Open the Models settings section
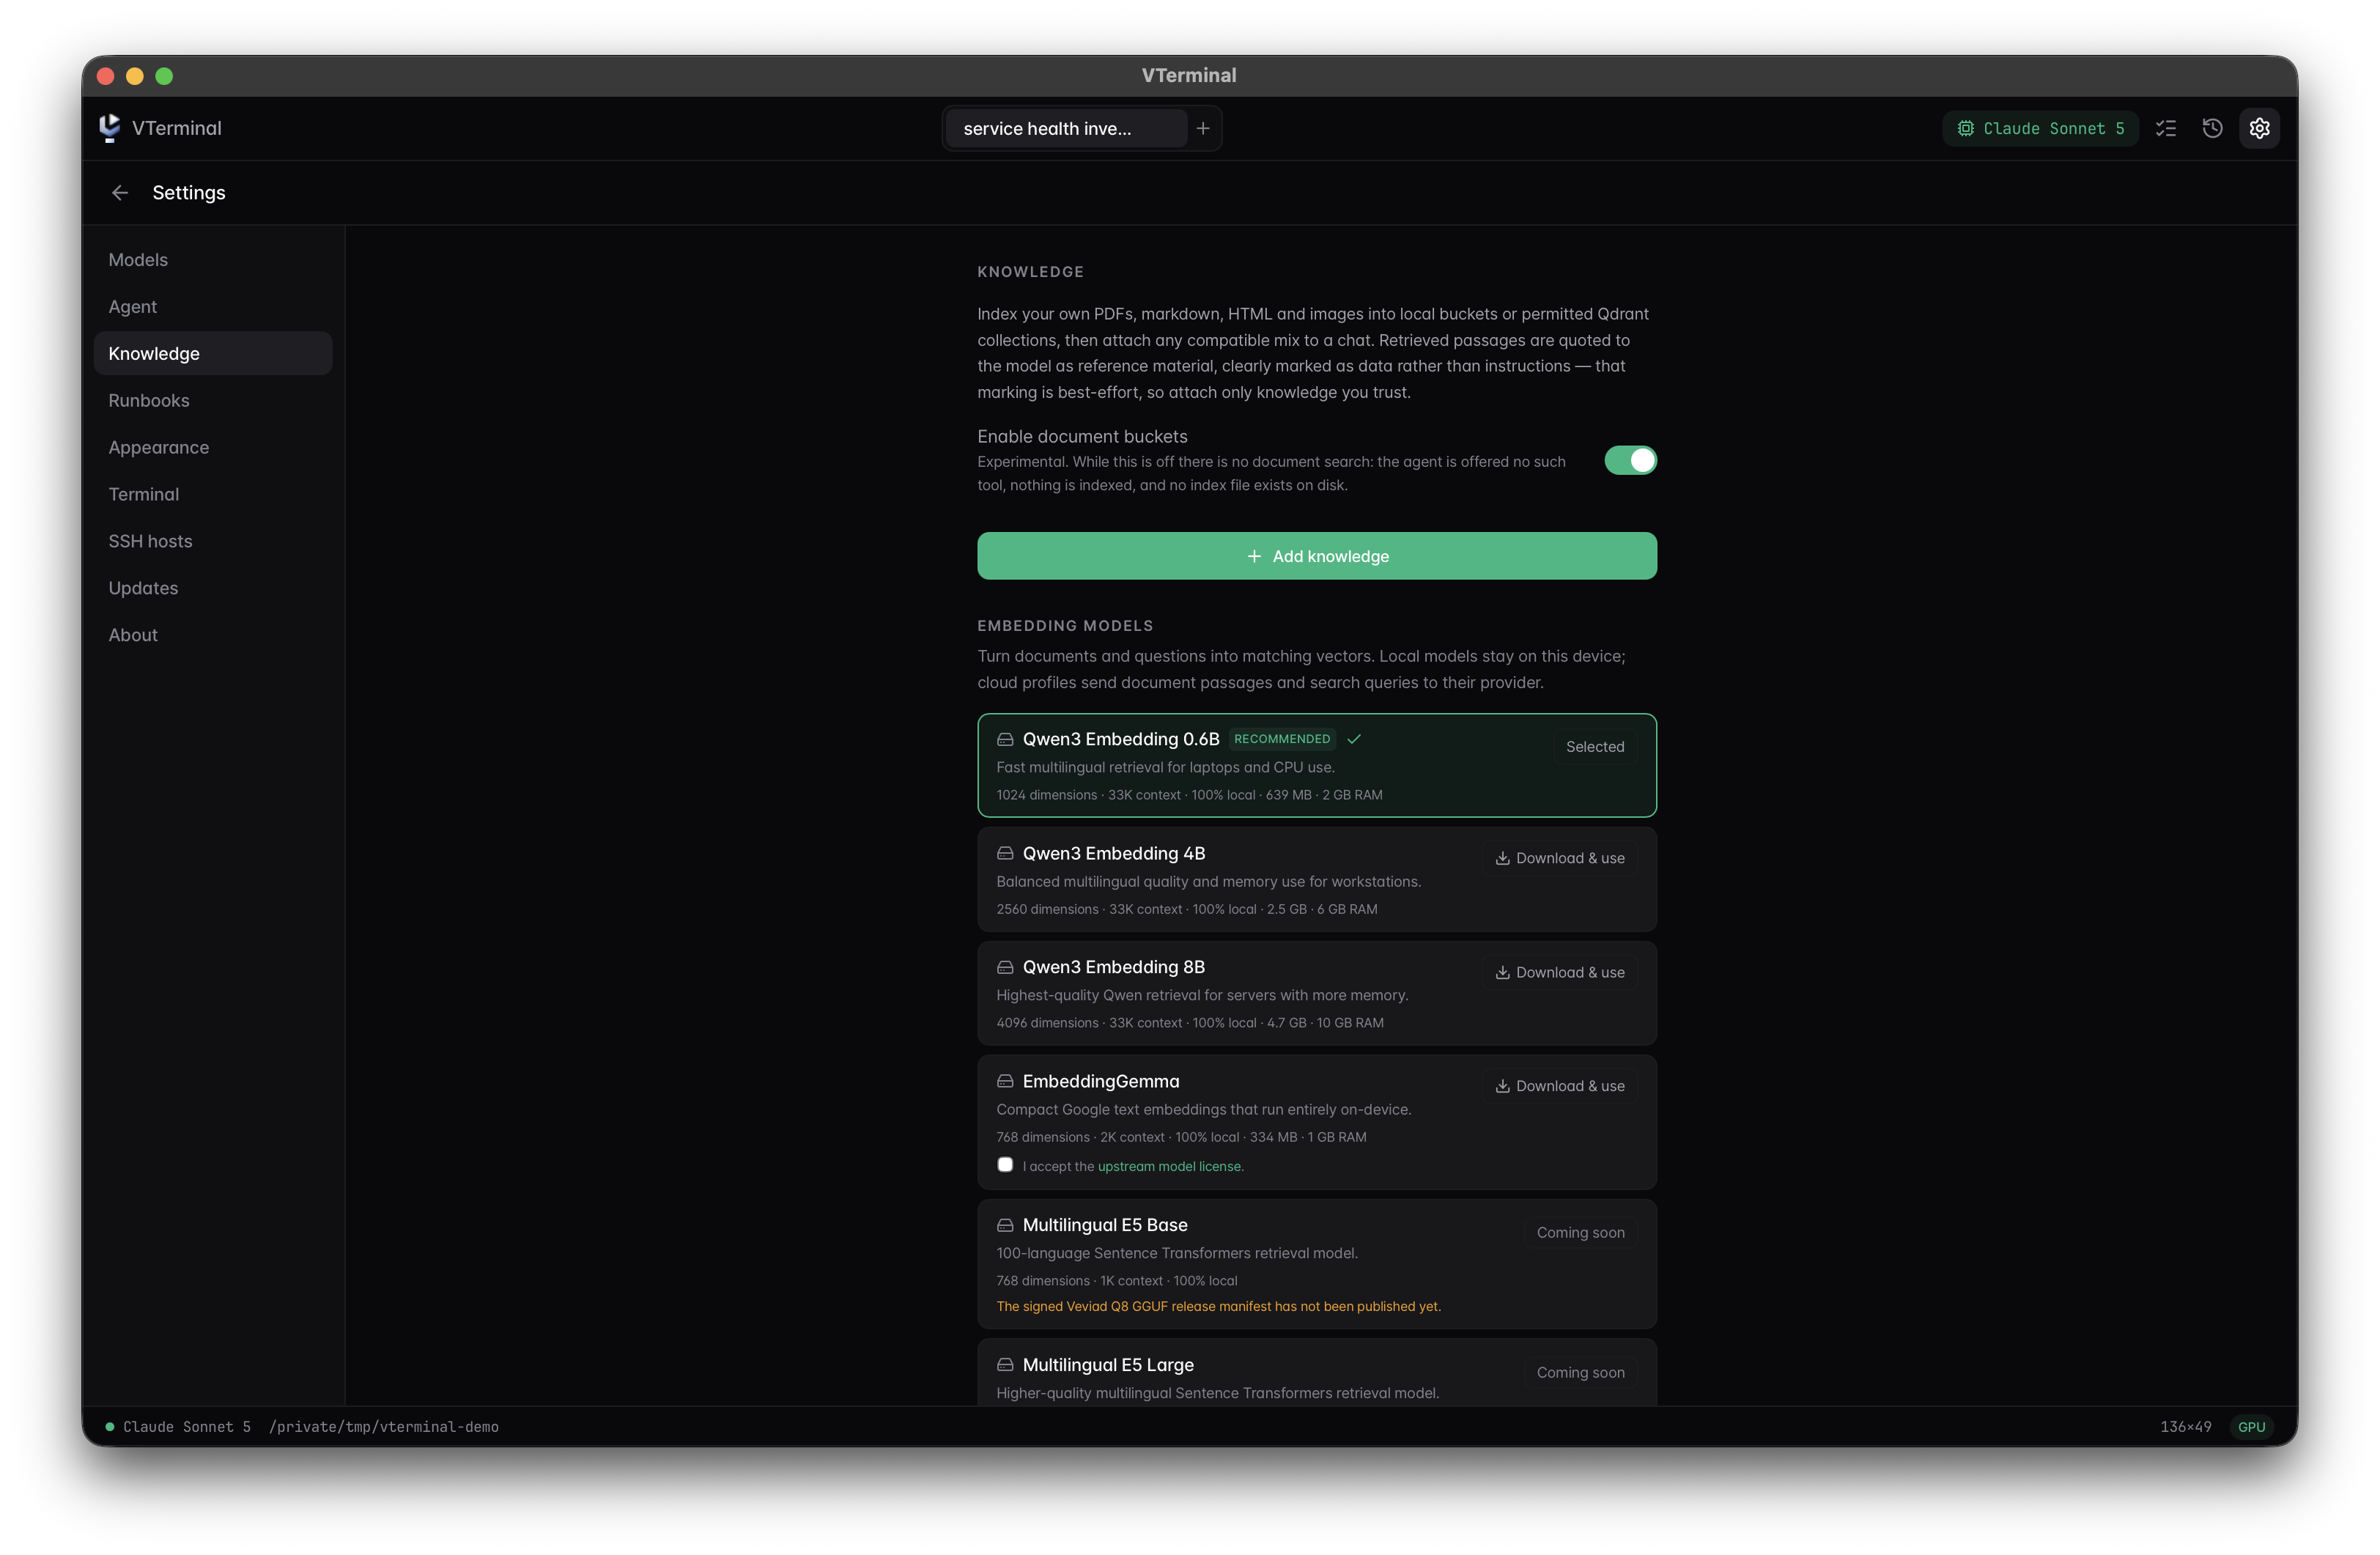This screenshot has width=2380, height=1555. point(213,260)
